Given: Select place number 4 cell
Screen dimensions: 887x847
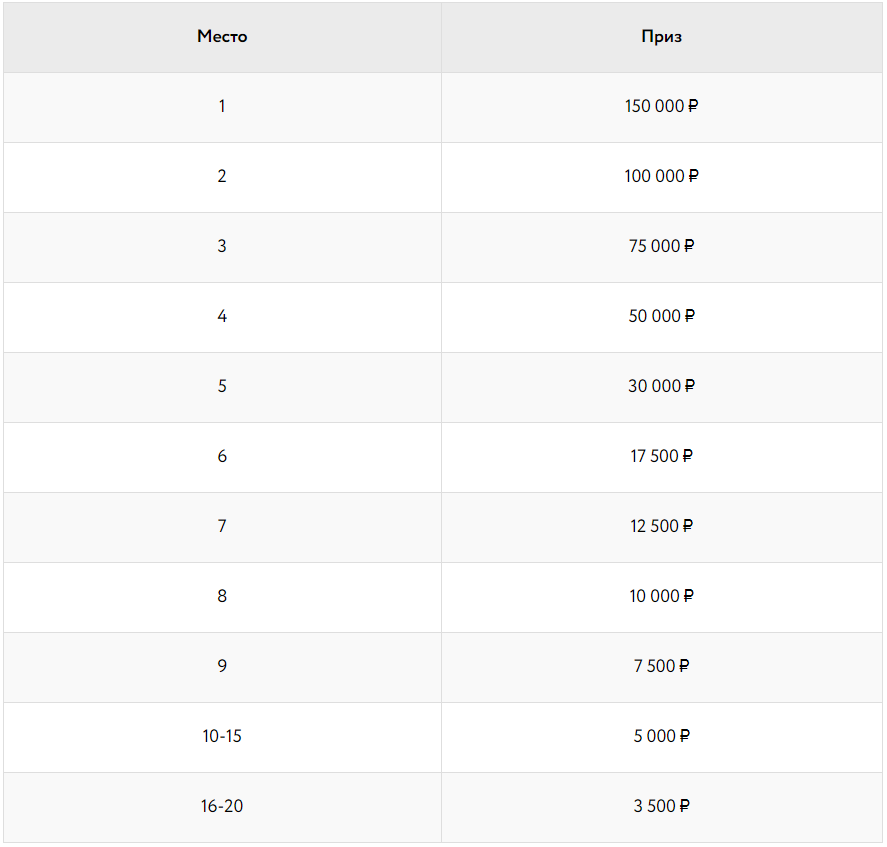Looking at the screenshot, I should click(222, 316).
